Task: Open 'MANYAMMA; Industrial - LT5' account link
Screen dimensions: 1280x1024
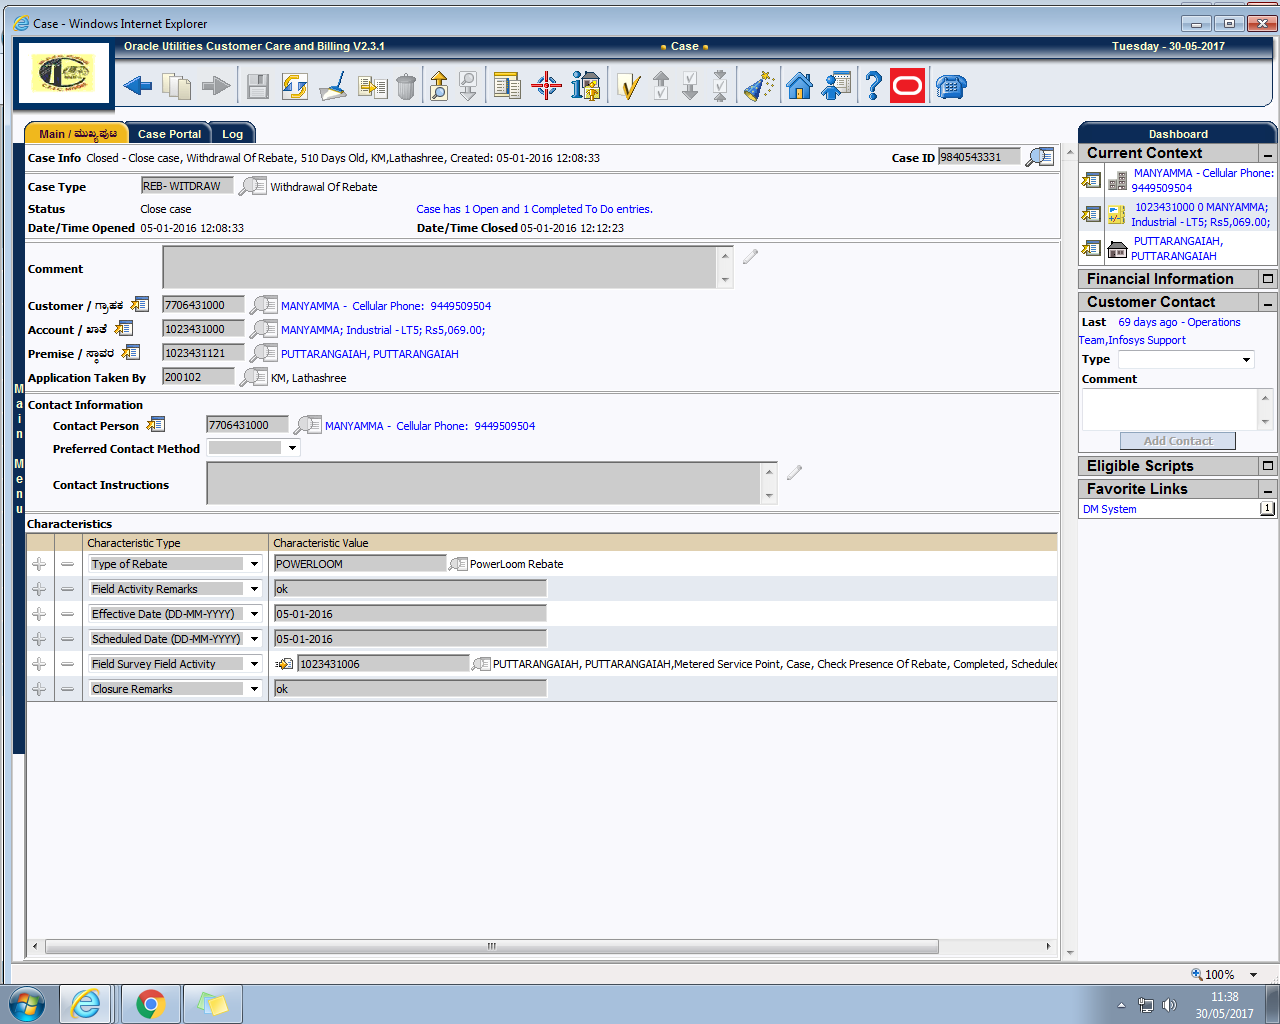Action: 383,330
